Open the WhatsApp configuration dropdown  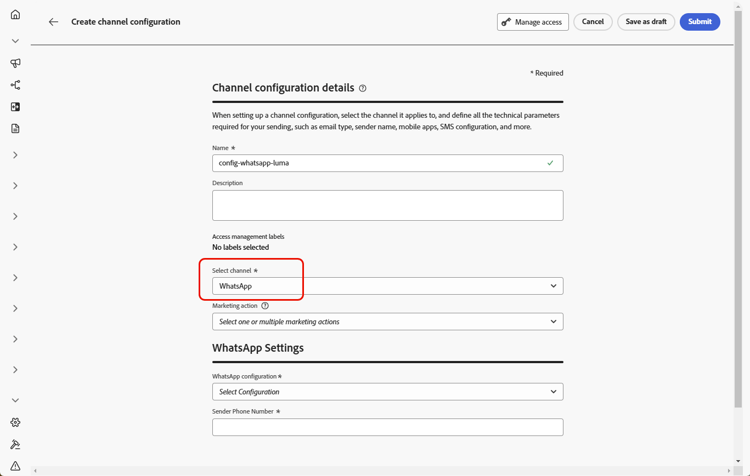pyautogui.click(x=387, y=392)
